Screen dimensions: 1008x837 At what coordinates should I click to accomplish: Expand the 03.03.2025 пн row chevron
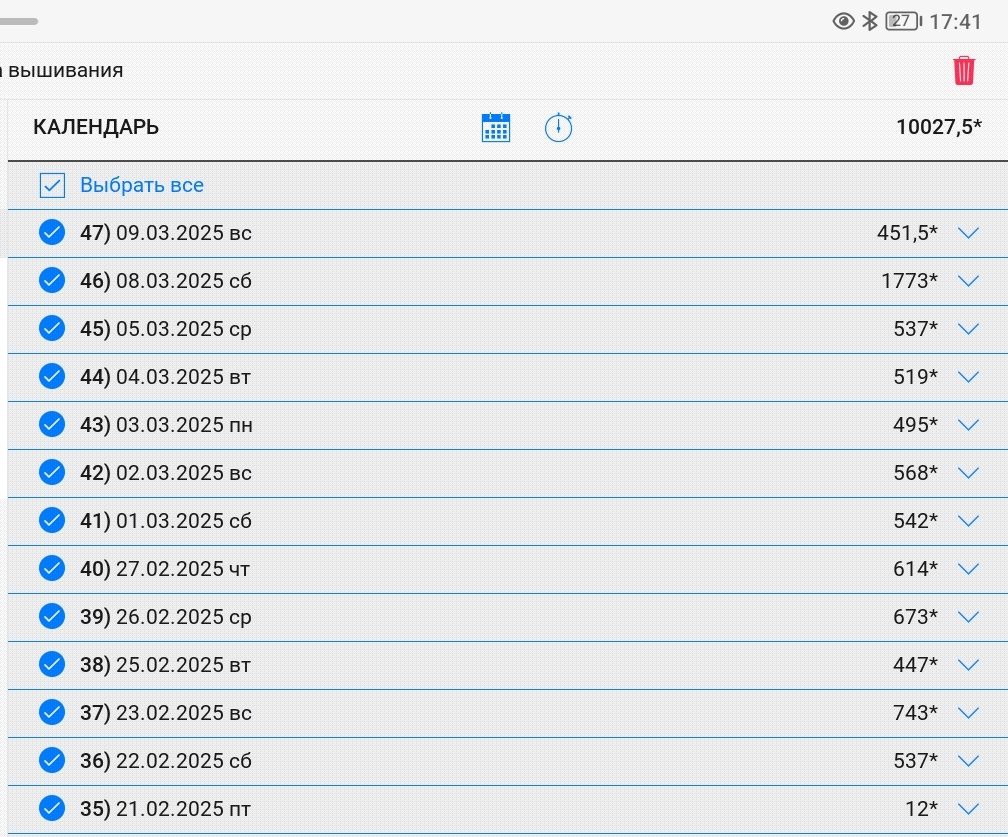click(x=967, y=425)
